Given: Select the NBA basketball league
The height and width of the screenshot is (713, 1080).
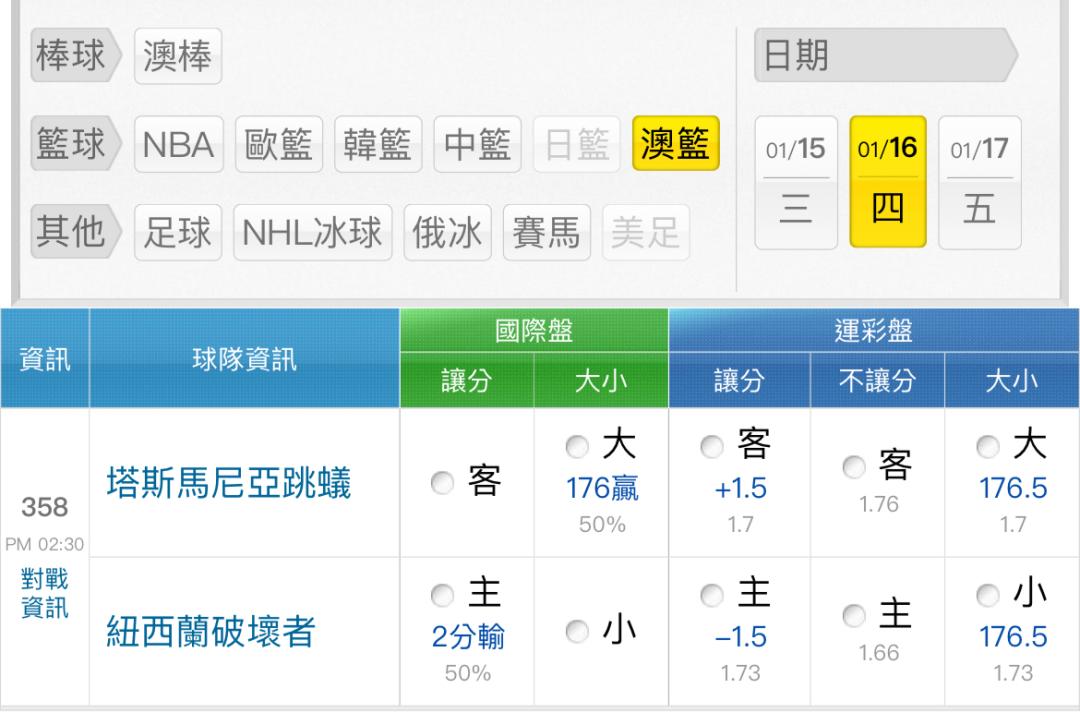Looking at the screenshot, I should (x=179, y=144).
